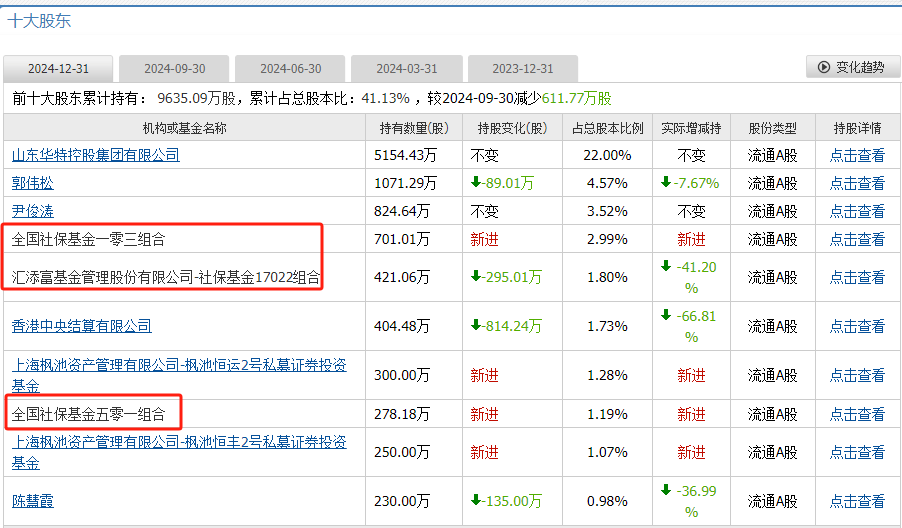Click the 278.18万 holding value
The width and height of the screenshot is (902, 528).
coord(402,414)
